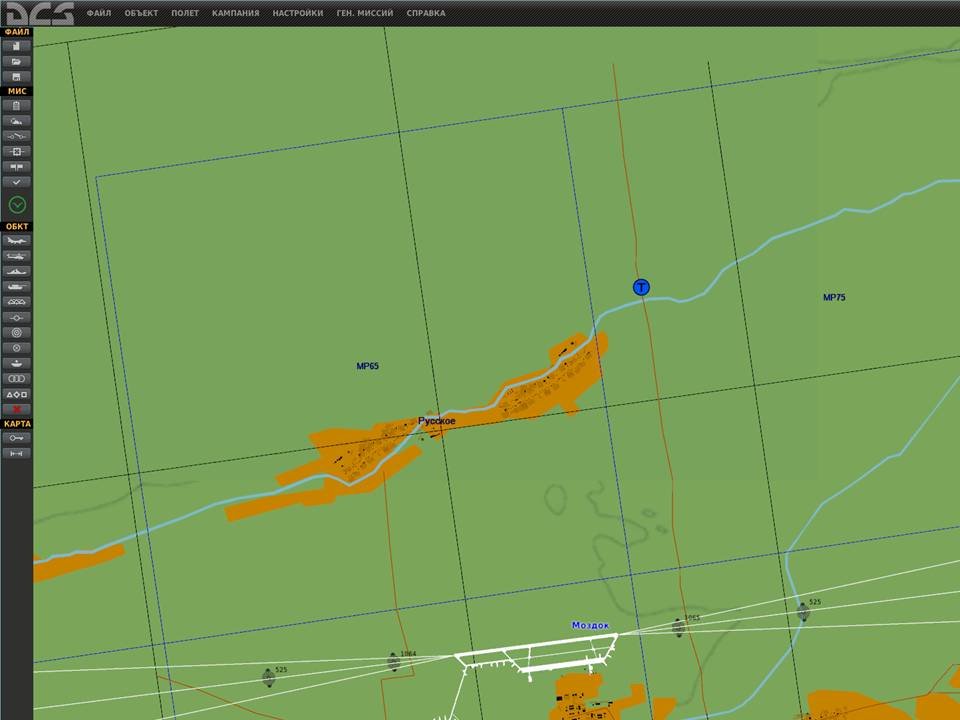Open the triangle-diamond-square shapes tool

click(x=17, y=394)
